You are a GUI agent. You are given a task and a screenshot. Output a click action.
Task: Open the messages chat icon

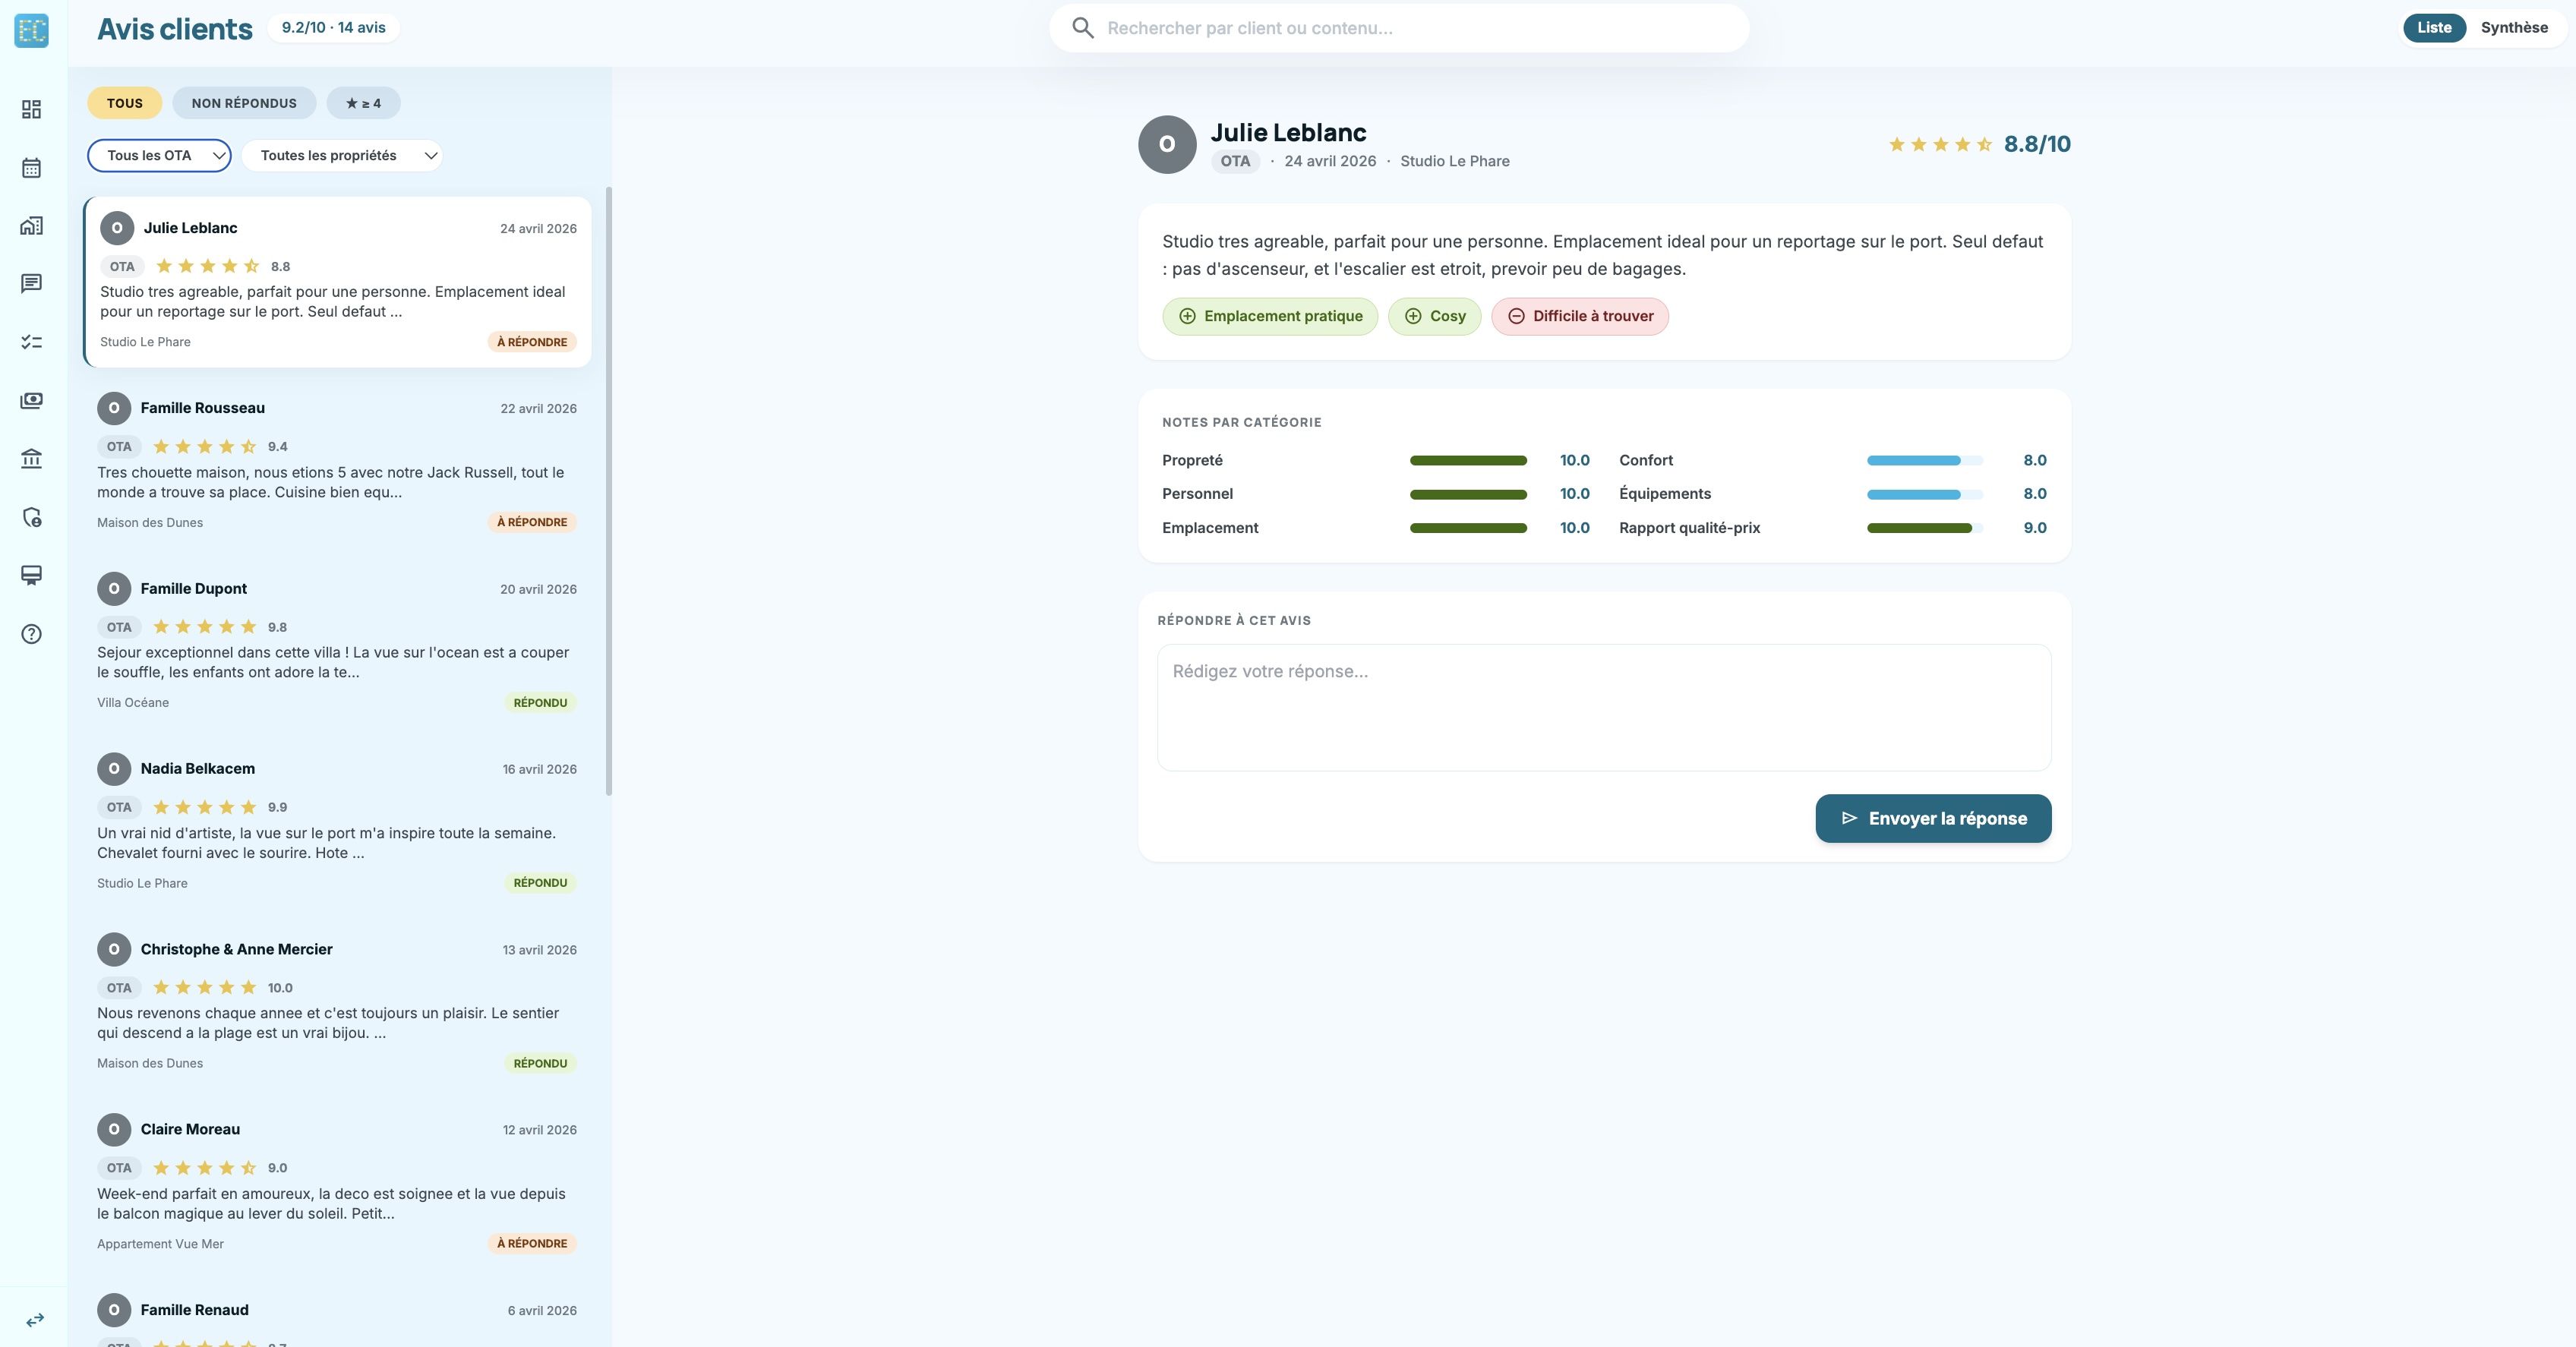click(31, 284)
